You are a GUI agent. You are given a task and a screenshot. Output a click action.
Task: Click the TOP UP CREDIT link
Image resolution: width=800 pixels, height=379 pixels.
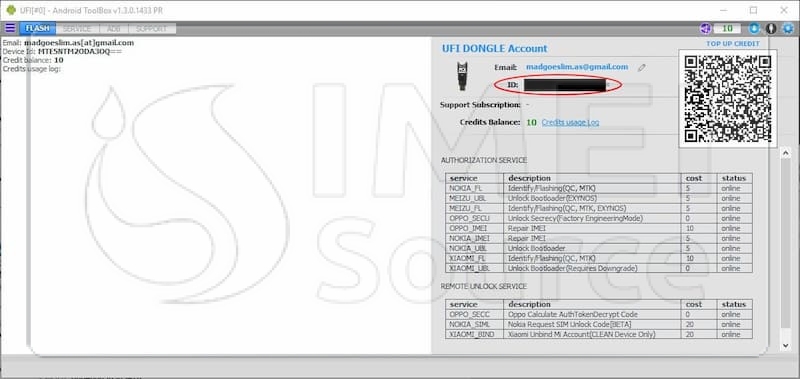(733, 44)
